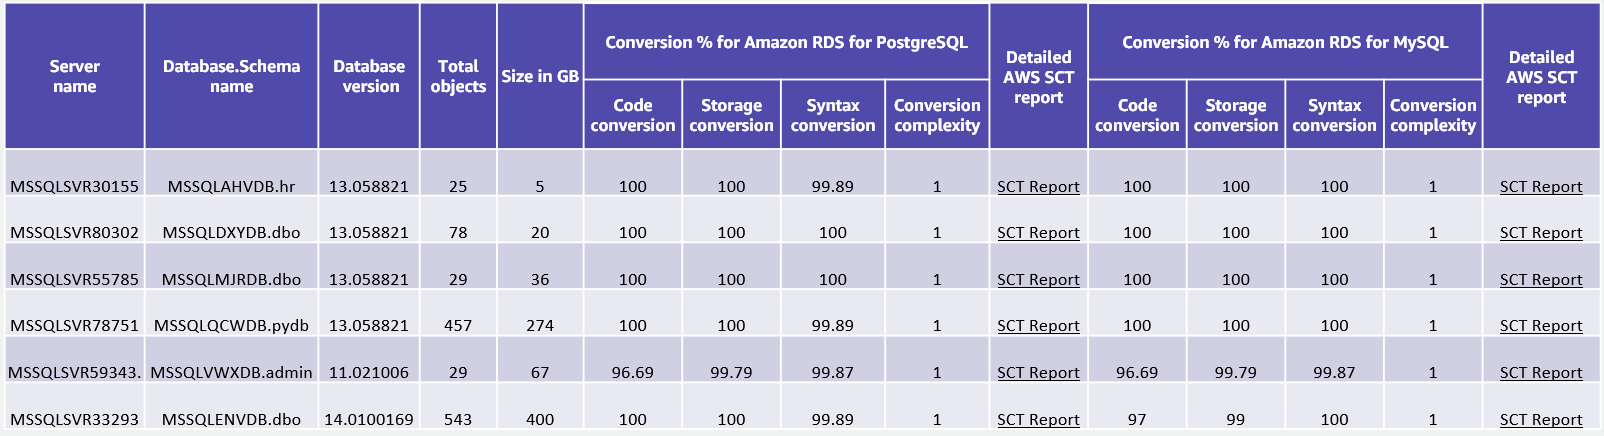This screenshot has width=1604, height=436.
Task: Select the MSSQLQCWDB.pydb schema cell
Action: [231, 326]
